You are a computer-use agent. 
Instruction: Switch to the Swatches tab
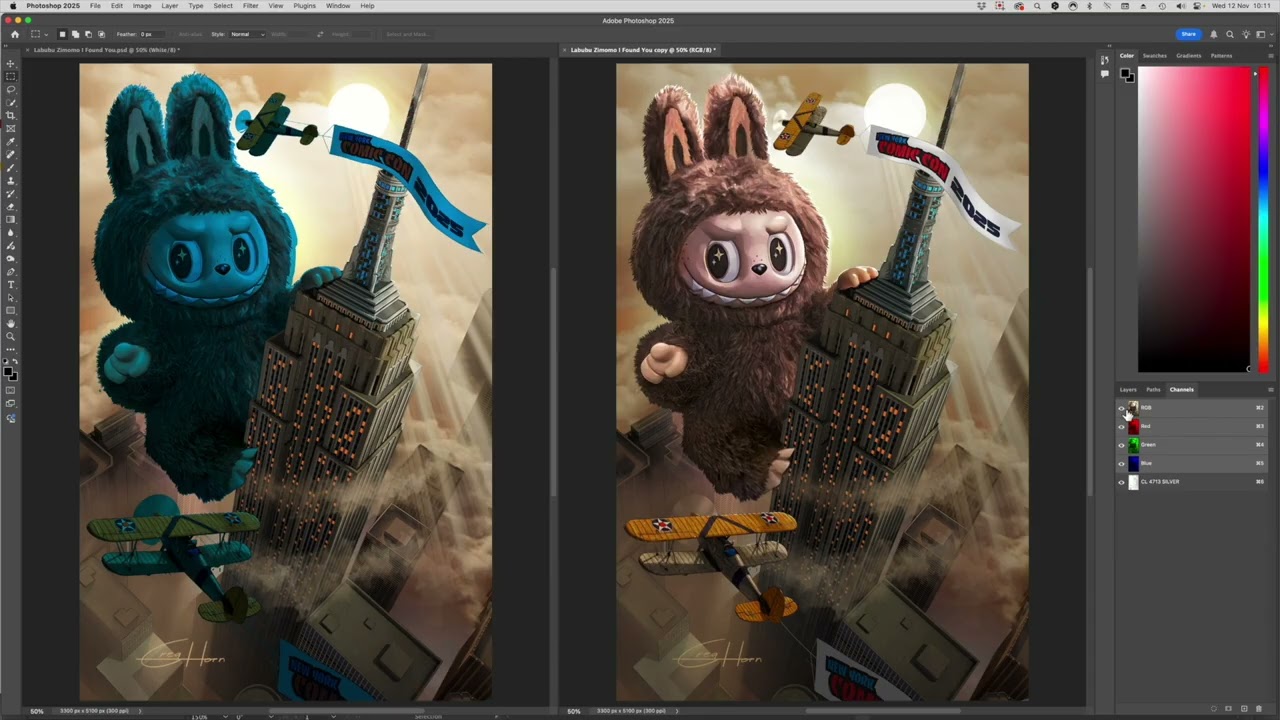1154,56
